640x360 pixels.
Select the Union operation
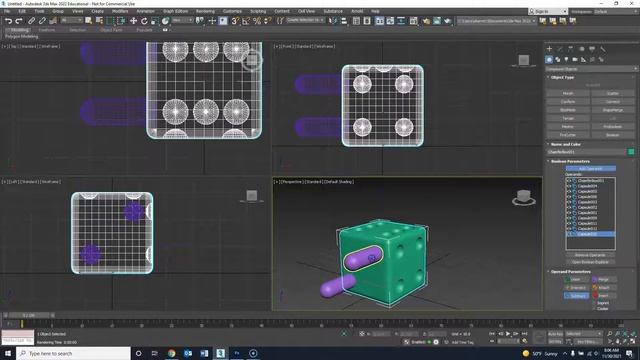(x=576, y=280)
